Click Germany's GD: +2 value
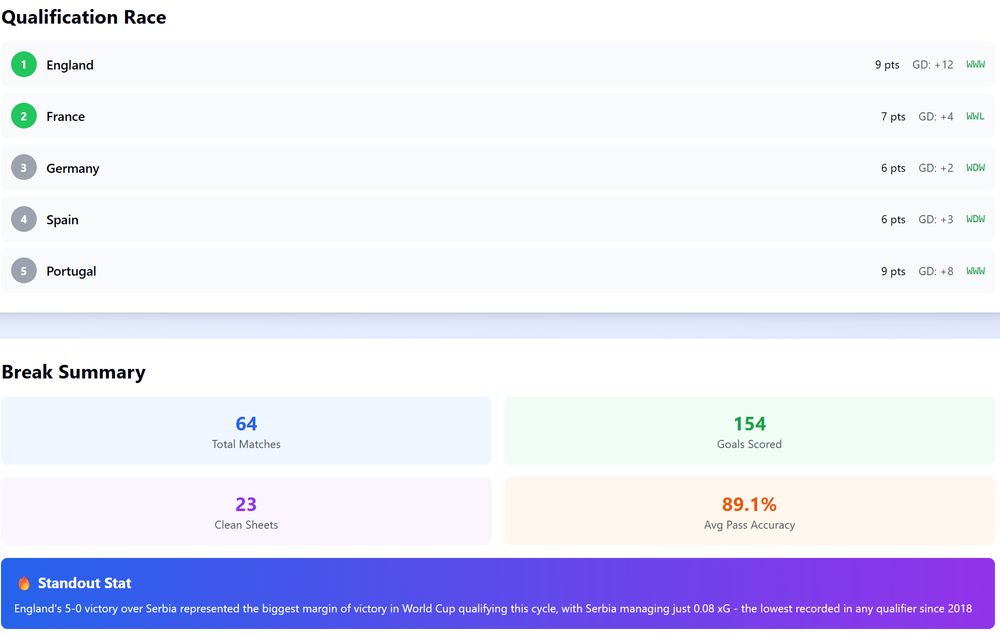The width and height of the screenshot is (1000, 635). click(x=936, y=168)
